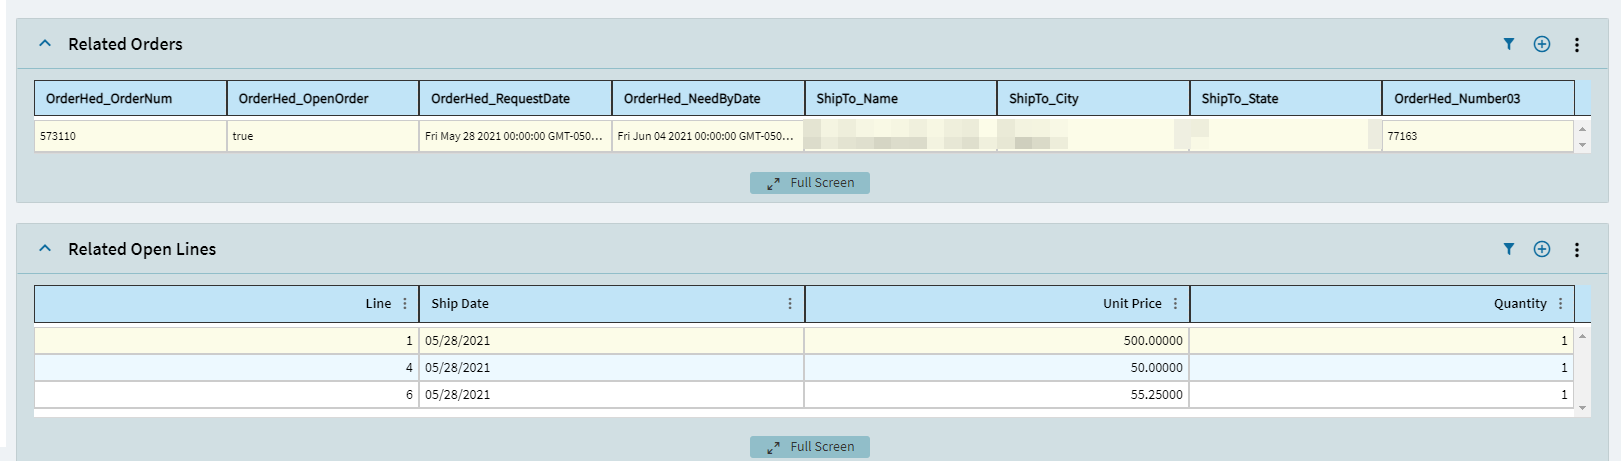Click add (plus) icon in Related Orders
1621x461 pixels.
(x=1542, y=44)
